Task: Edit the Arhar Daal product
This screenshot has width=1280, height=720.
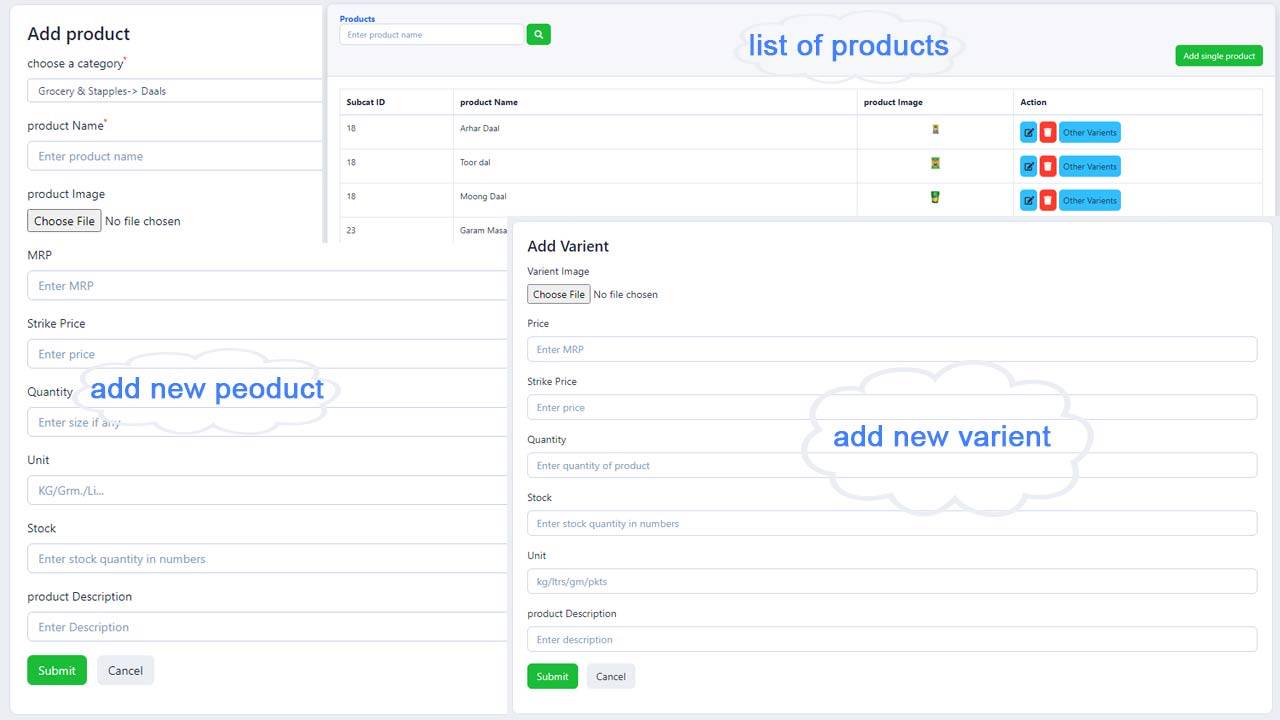Action: 1028,132
